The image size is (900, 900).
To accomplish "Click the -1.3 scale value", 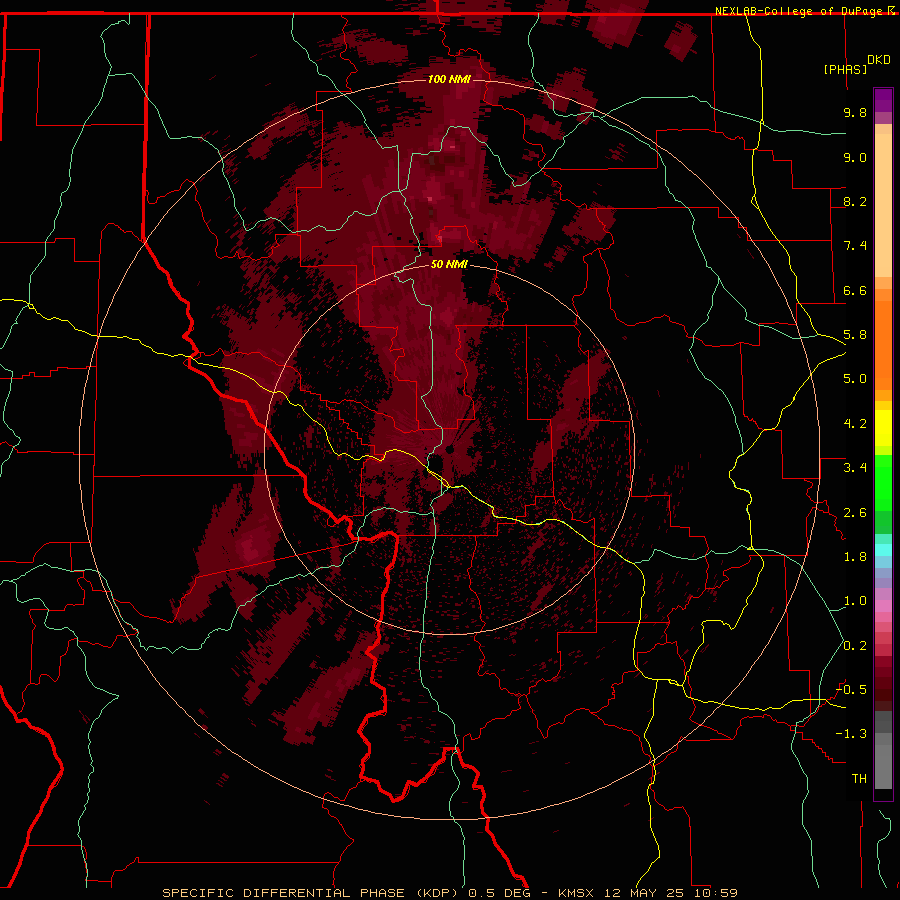I will click(x=851, y=734).
